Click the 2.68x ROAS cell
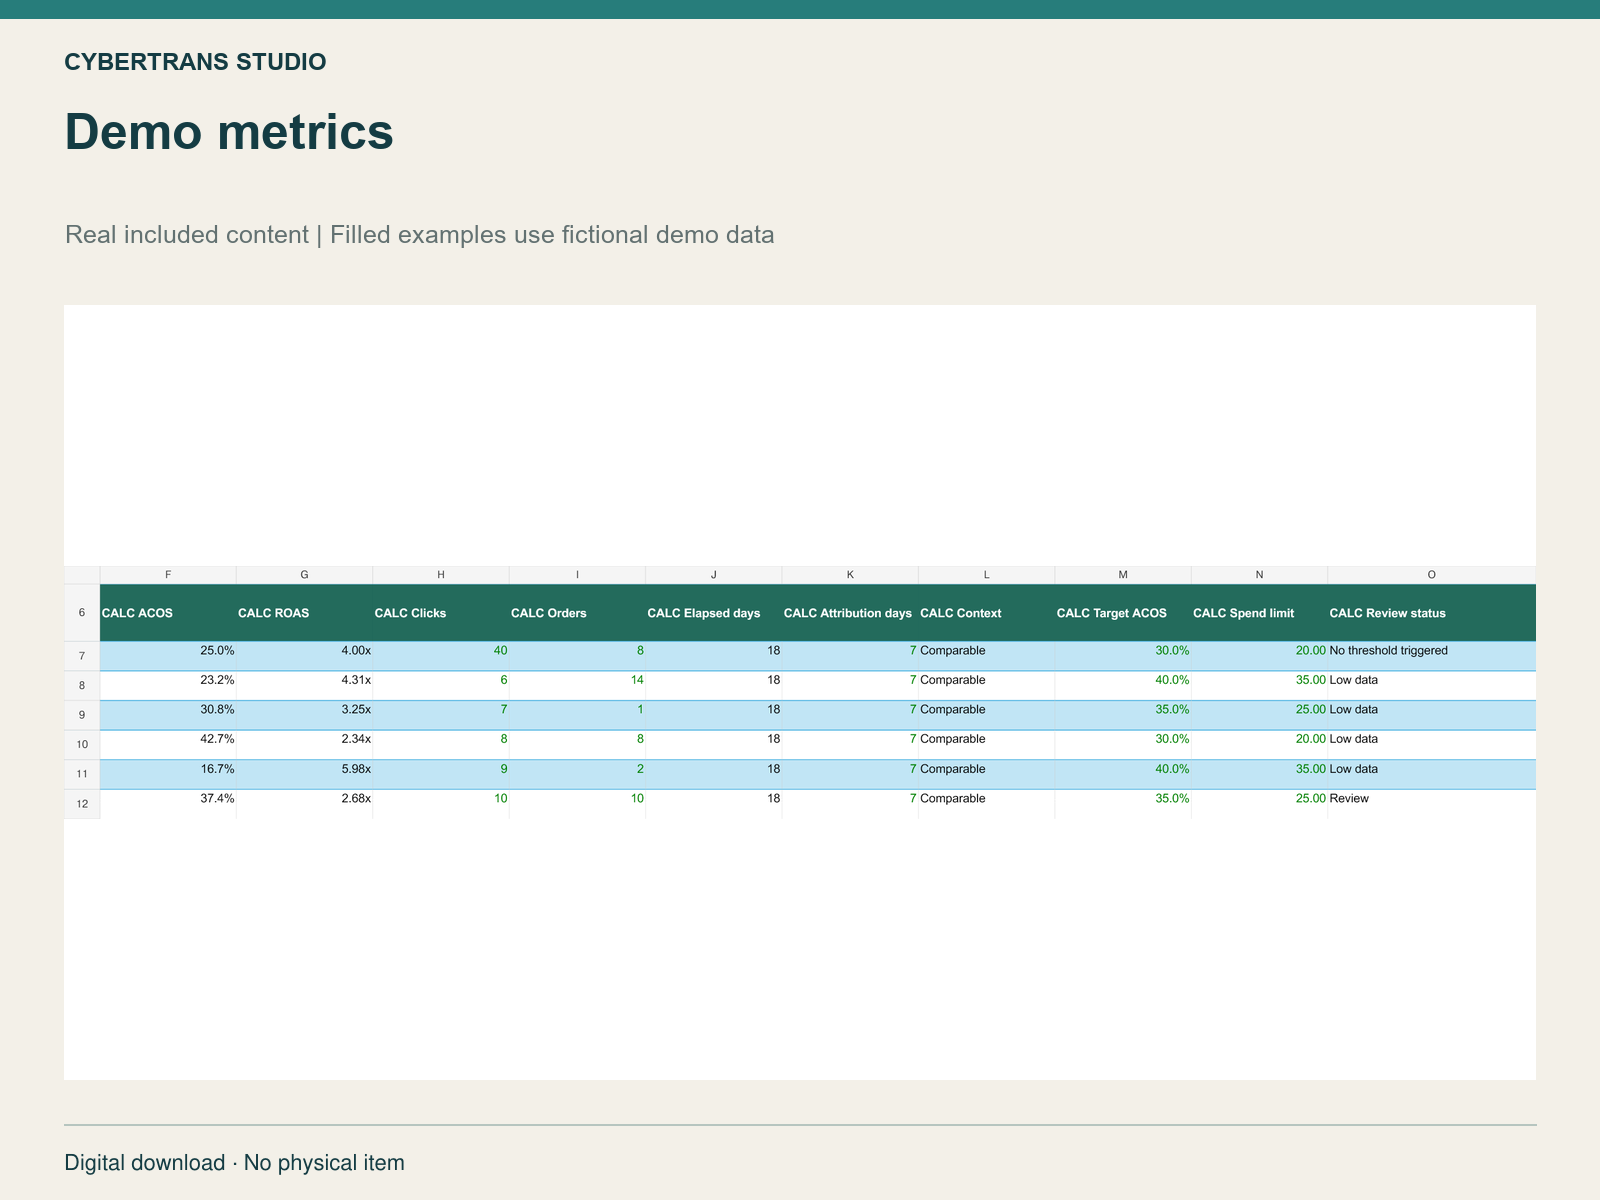Viewport: 1600px width, 1200px height. tap(304, 804)
